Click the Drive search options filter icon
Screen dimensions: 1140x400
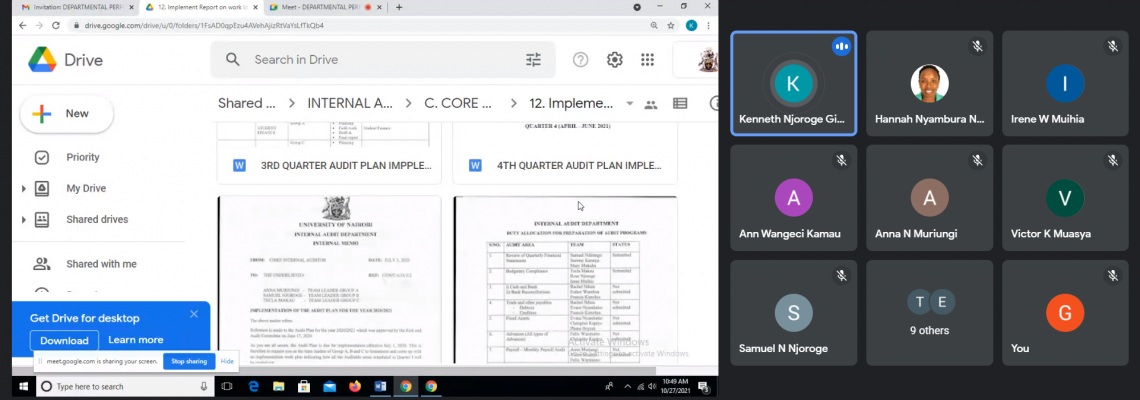533,60
